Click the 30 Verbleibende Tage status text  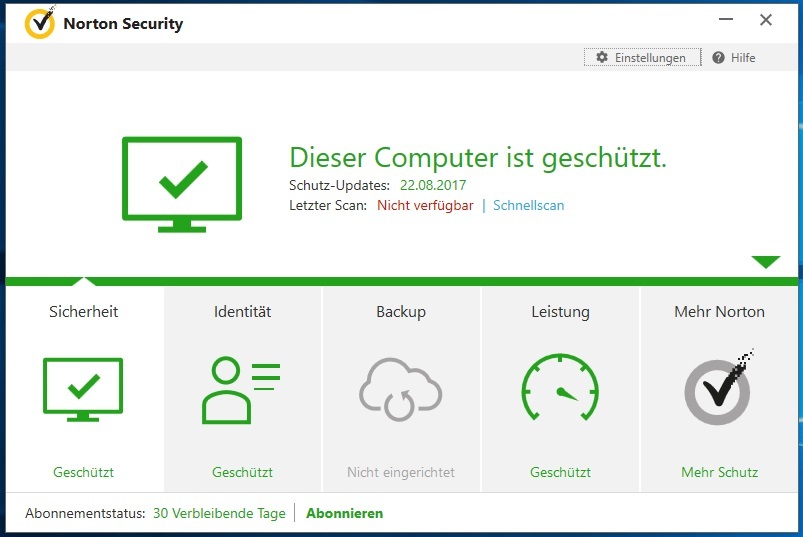pyautogui.click(x=219, y=513)
